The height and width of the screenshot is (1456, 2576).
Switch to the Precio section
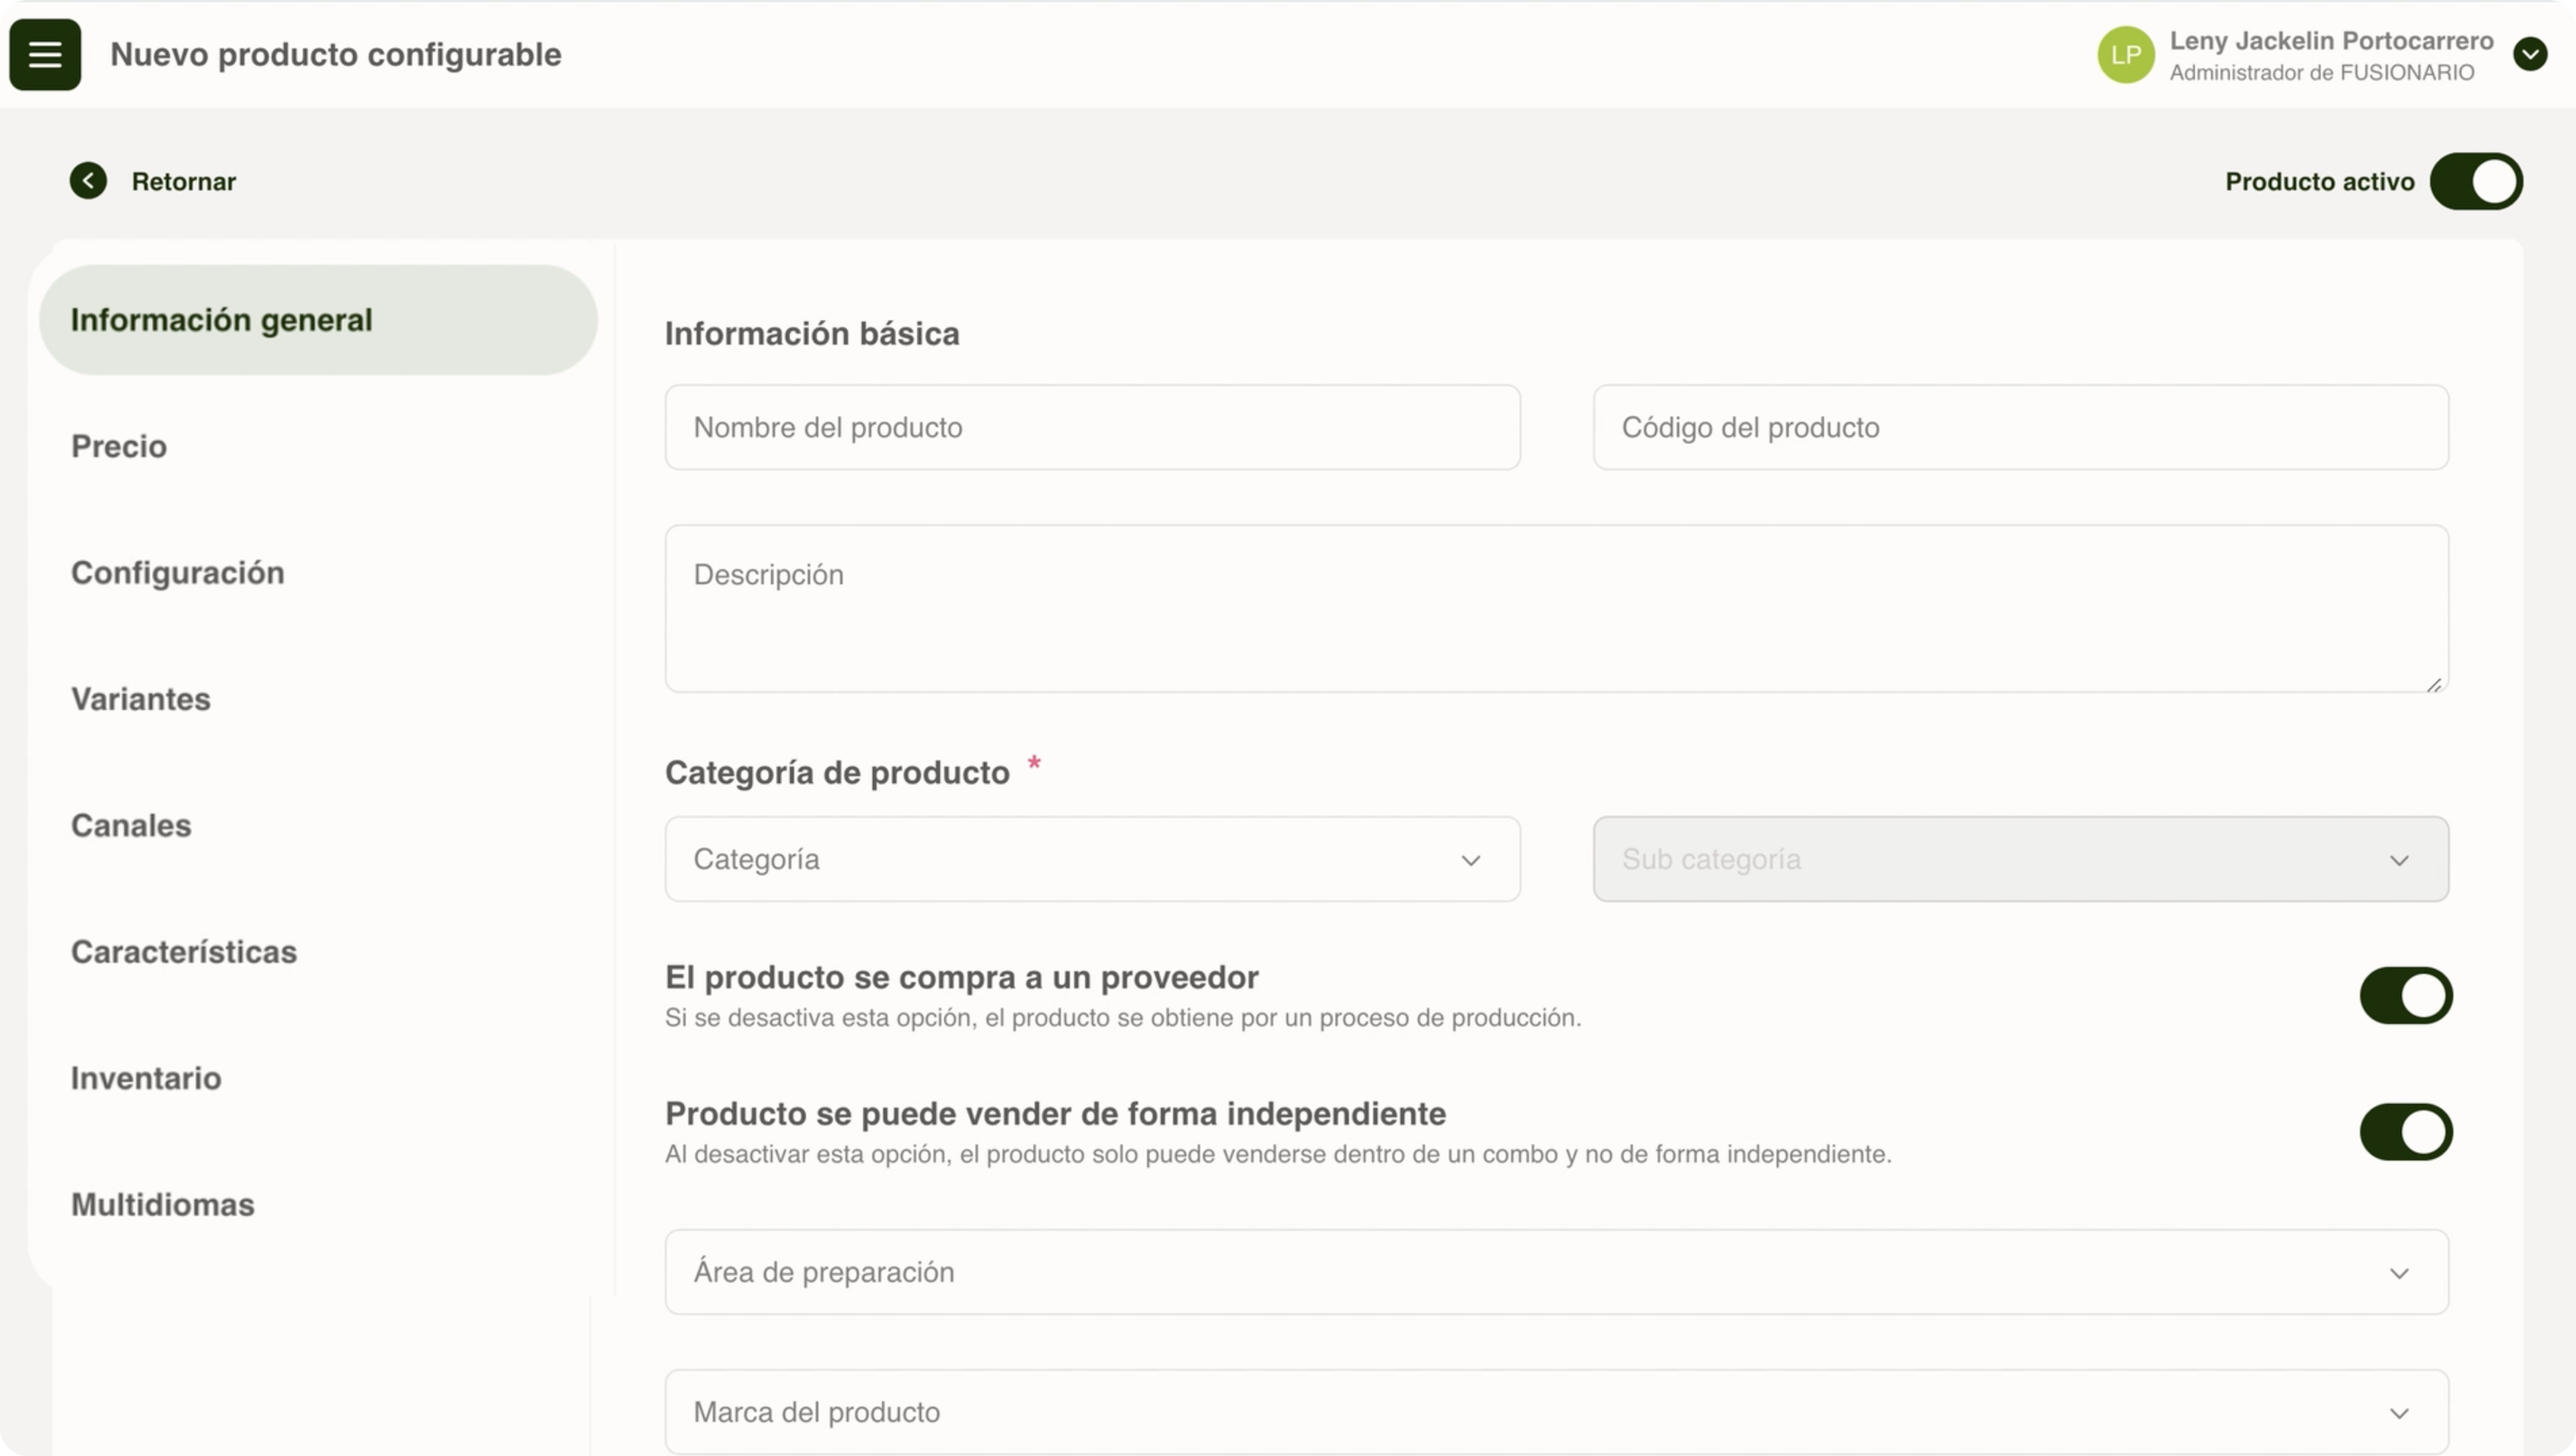[119, 446]
